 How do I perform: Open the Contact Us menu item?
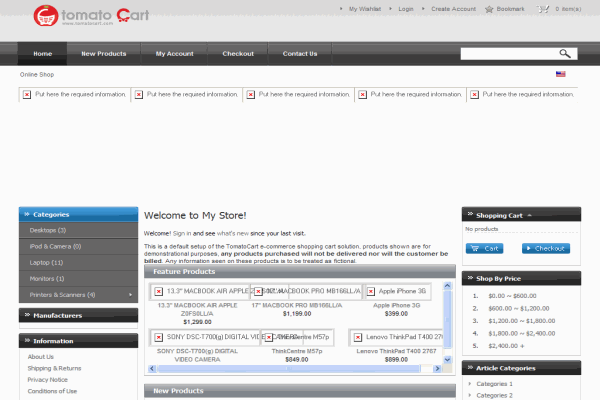click(299, 53)
